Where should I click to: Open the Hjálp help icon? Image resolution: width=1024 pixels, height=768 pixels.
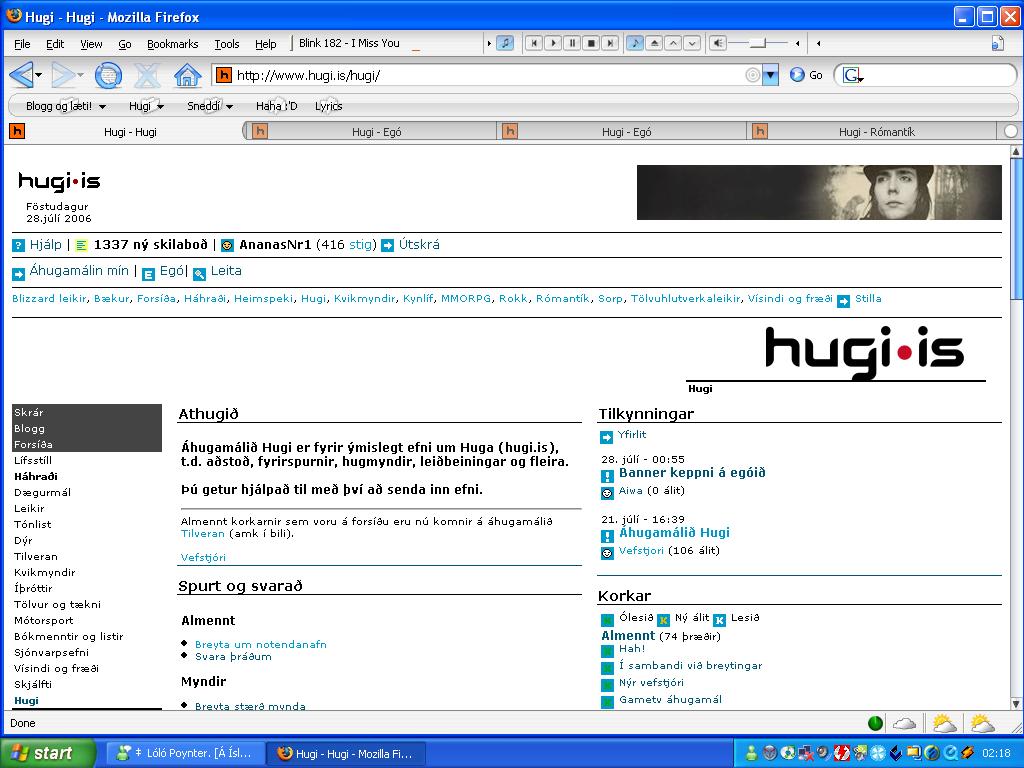point(18,246)
